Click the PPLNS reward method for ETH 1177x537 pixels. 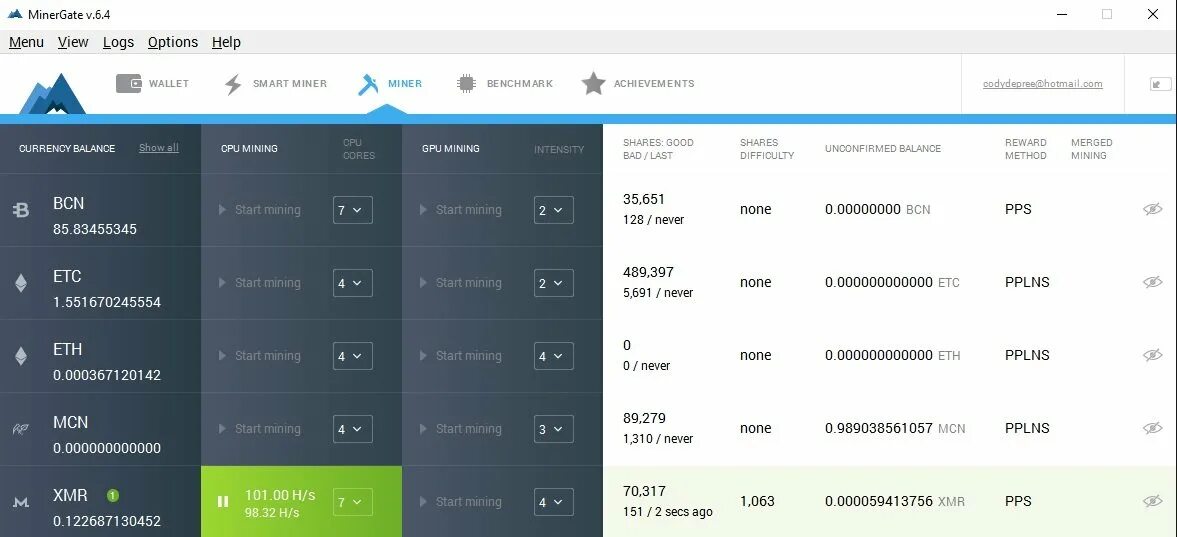point(1027,355)
